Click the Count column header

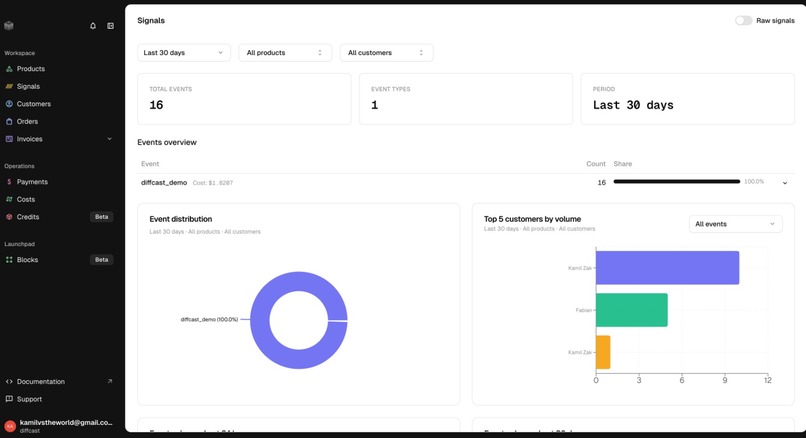coord(596,164)
